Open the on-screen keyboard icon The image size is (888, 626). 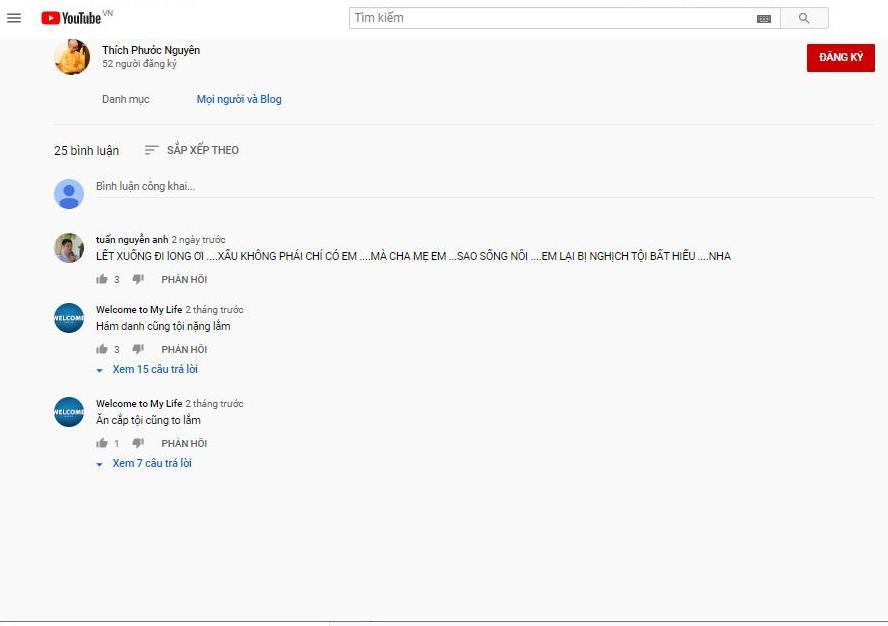coord(764,18)
